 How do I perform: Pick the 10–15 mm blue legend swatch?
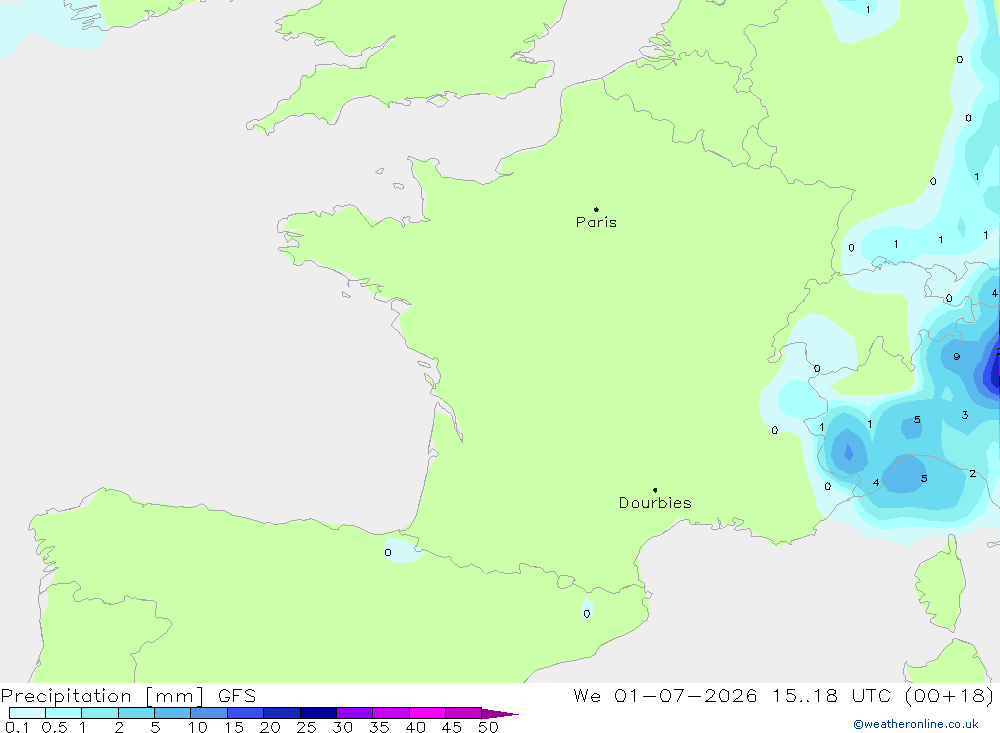point(209,713)
